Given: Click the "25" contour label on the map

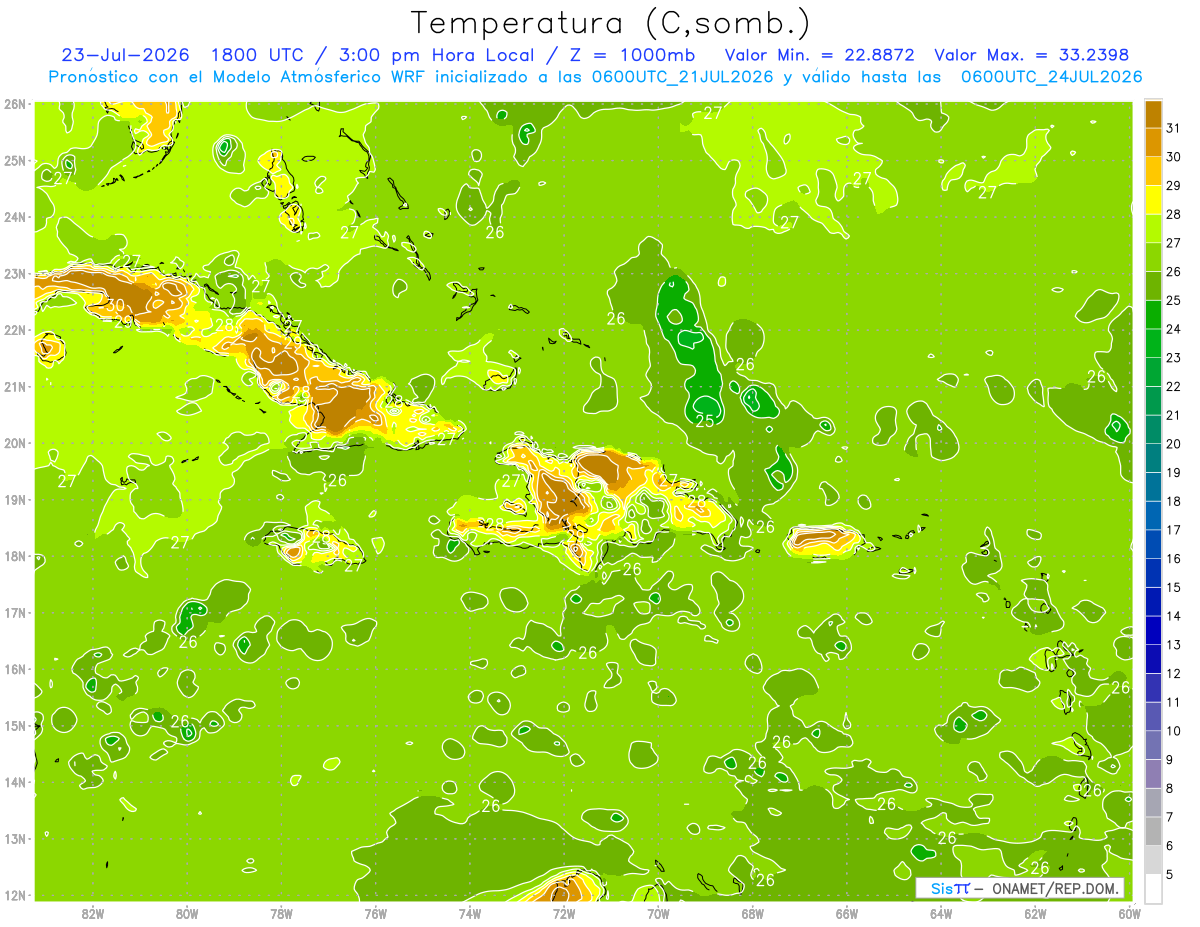Looking at the screenshot, I should [x=705, y=420].
